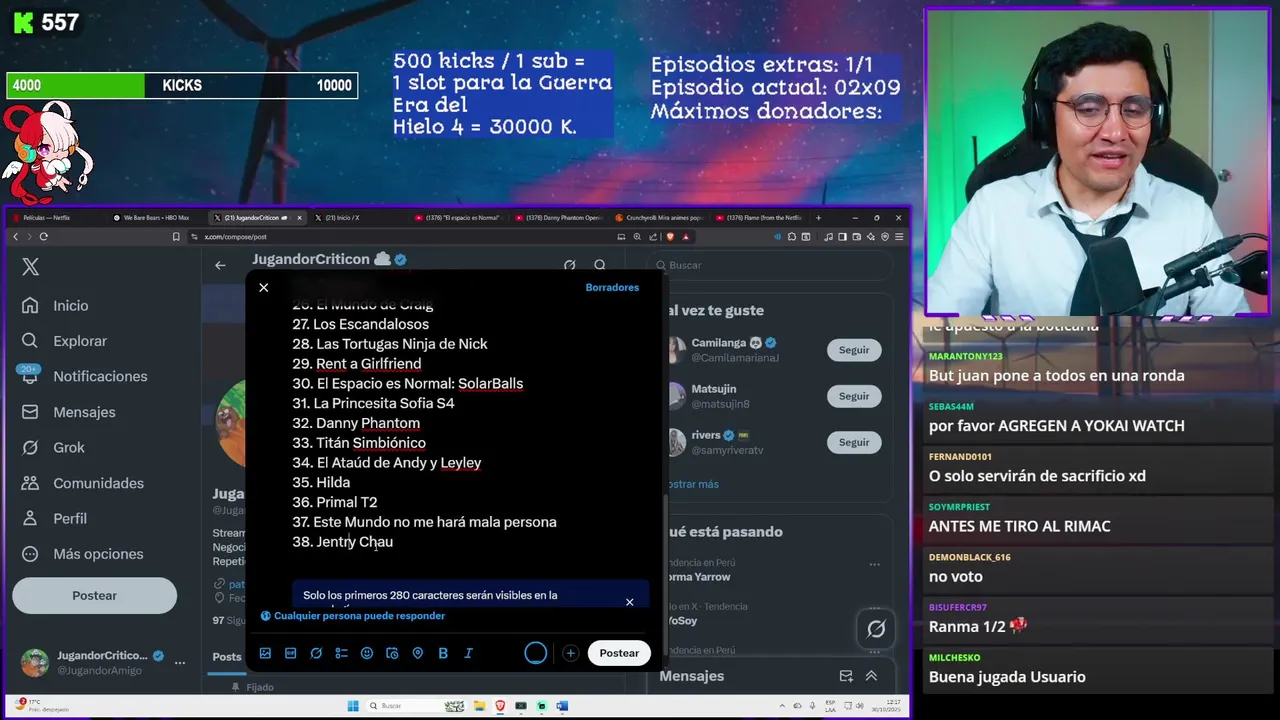The image size is (1280, 720).
Task: Click sidebar Postear button
Action: [94, 595]
